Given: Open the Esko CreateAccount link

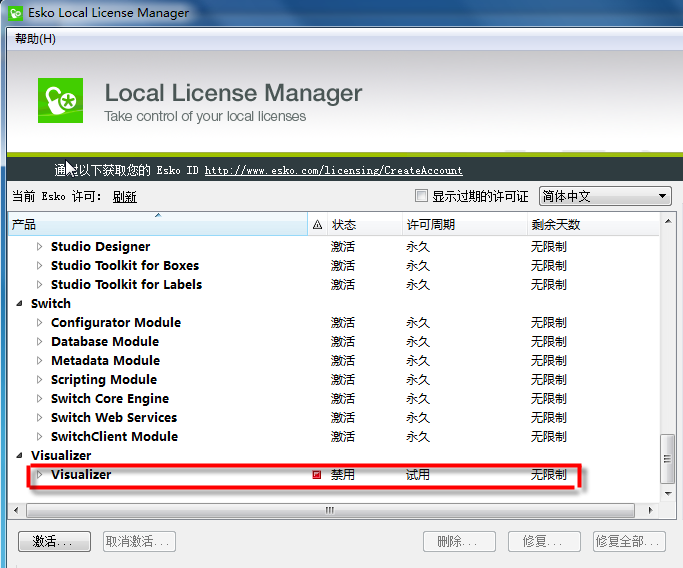Looking at the screenshot, I should (333, 170).
